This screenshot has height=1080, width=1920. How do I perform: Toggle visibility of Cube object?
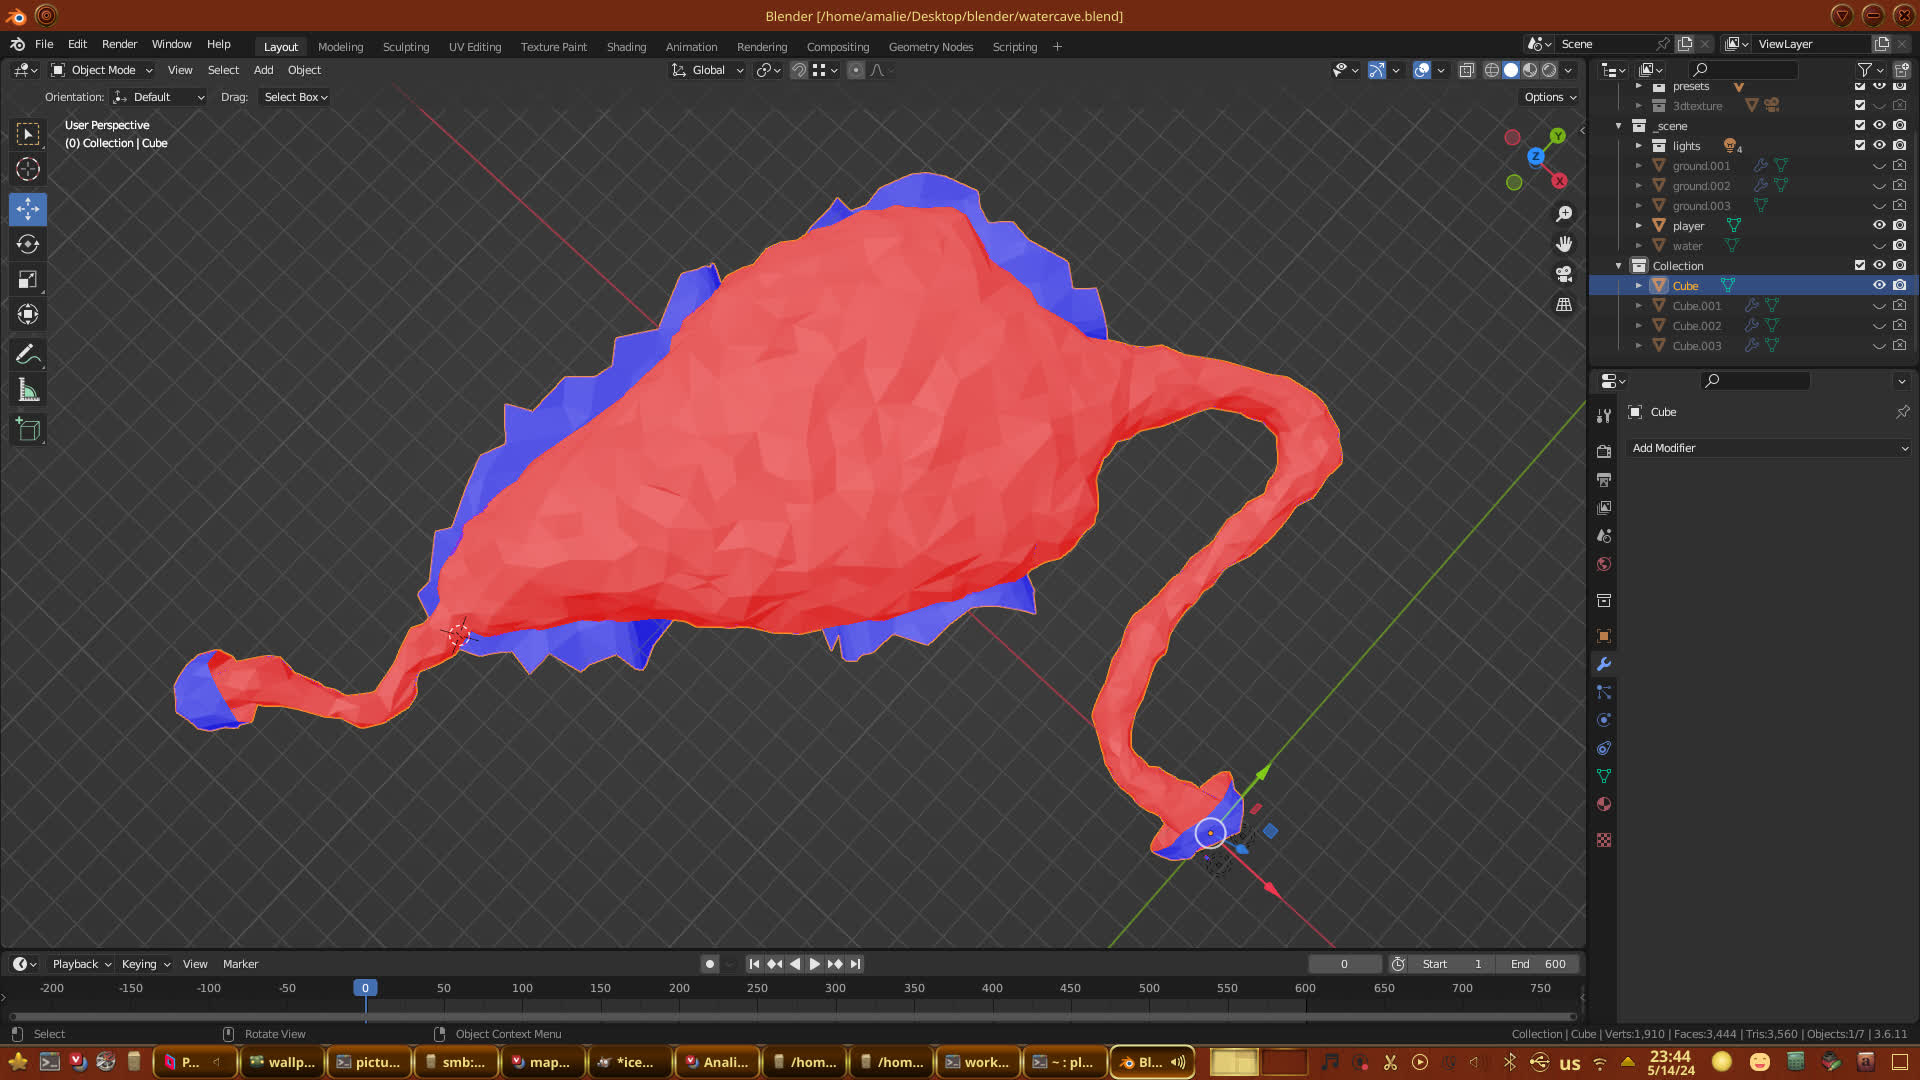[x=1879, y=286]
